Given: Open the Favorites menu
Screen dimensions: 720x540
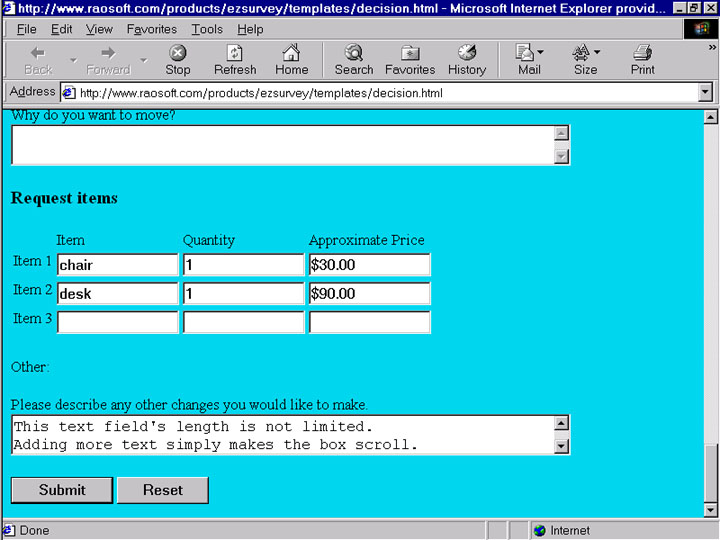Looking at the screenshot, I should click(x=152, y=29).
